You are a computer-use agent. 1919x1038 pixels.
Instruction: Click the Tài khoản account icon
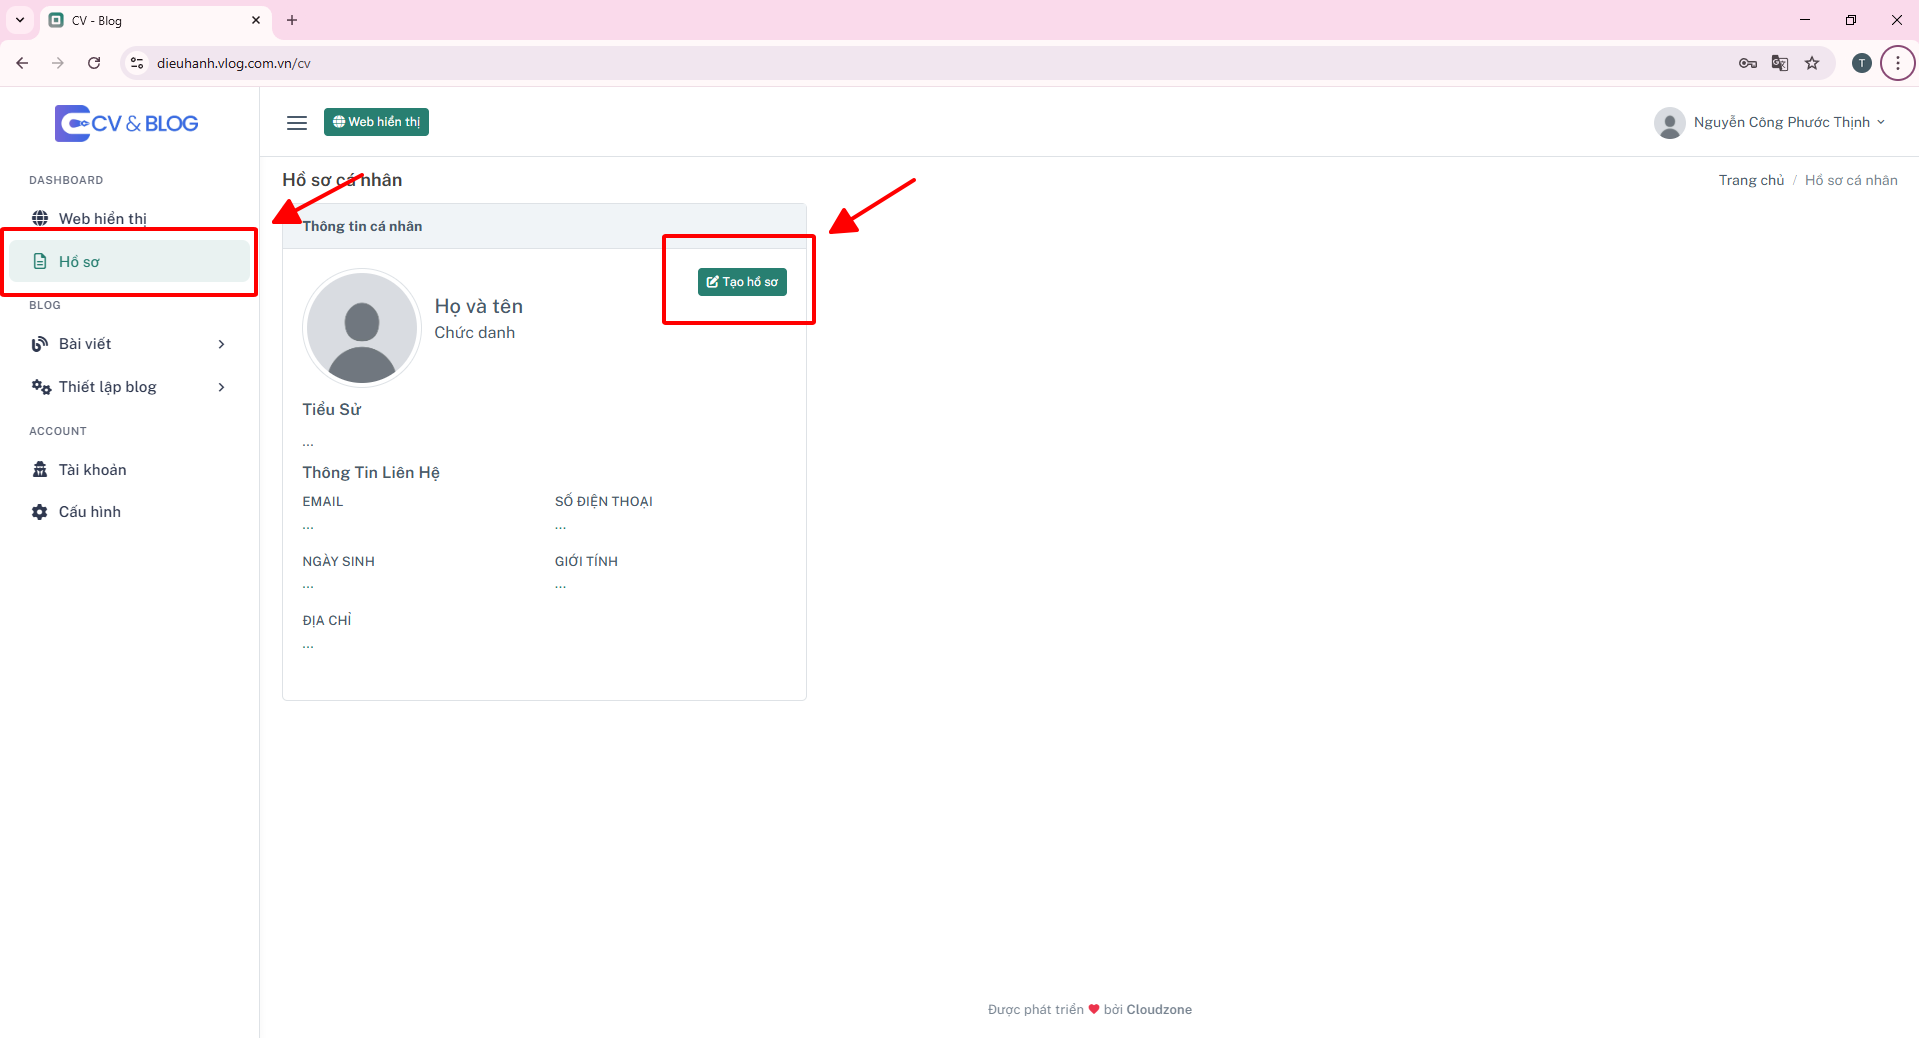(40, 469)
